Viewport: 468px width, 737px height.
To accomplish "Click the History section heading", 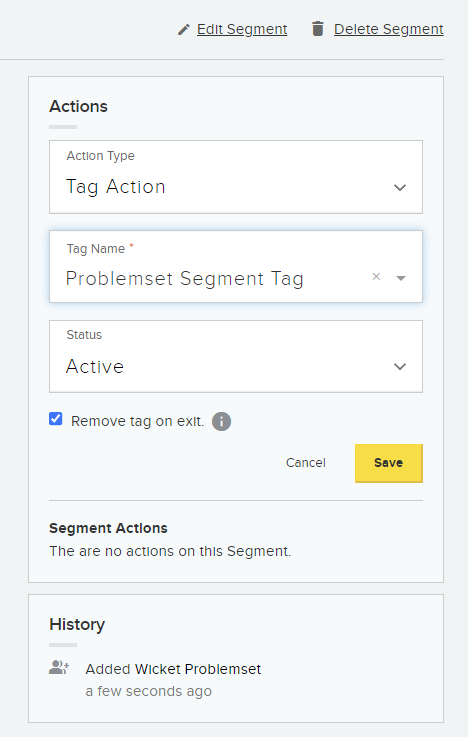I will (x=77, y=625).
